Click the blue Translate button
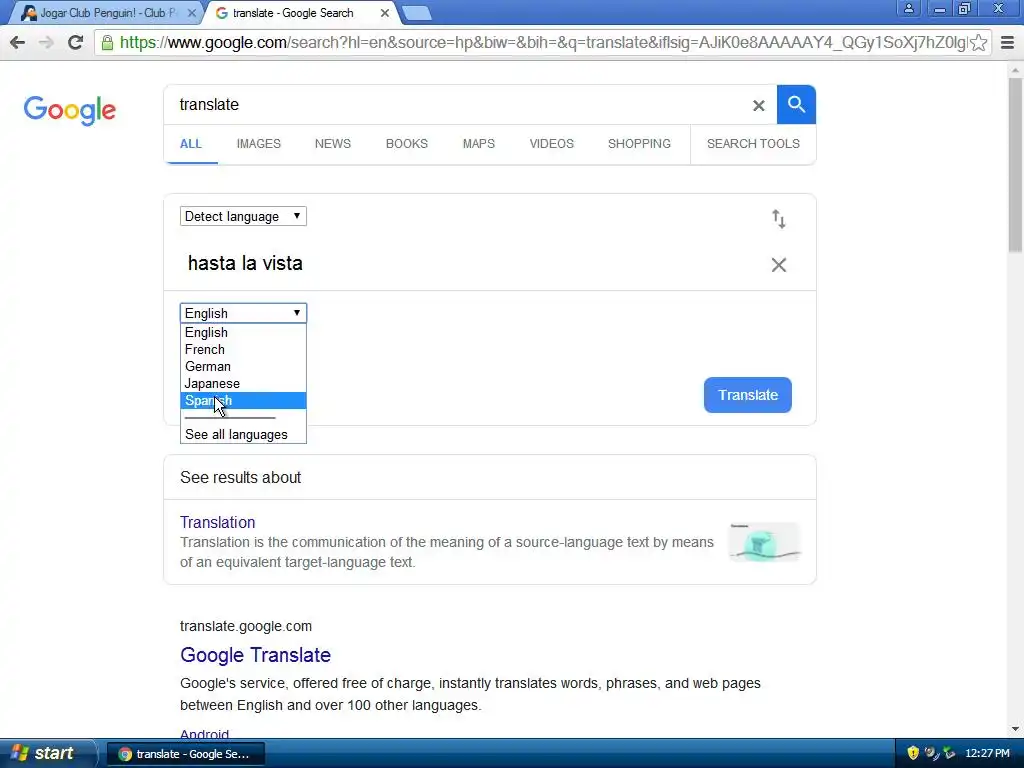This screenshot has height=768, width=1024. click(x=748, y=395)
